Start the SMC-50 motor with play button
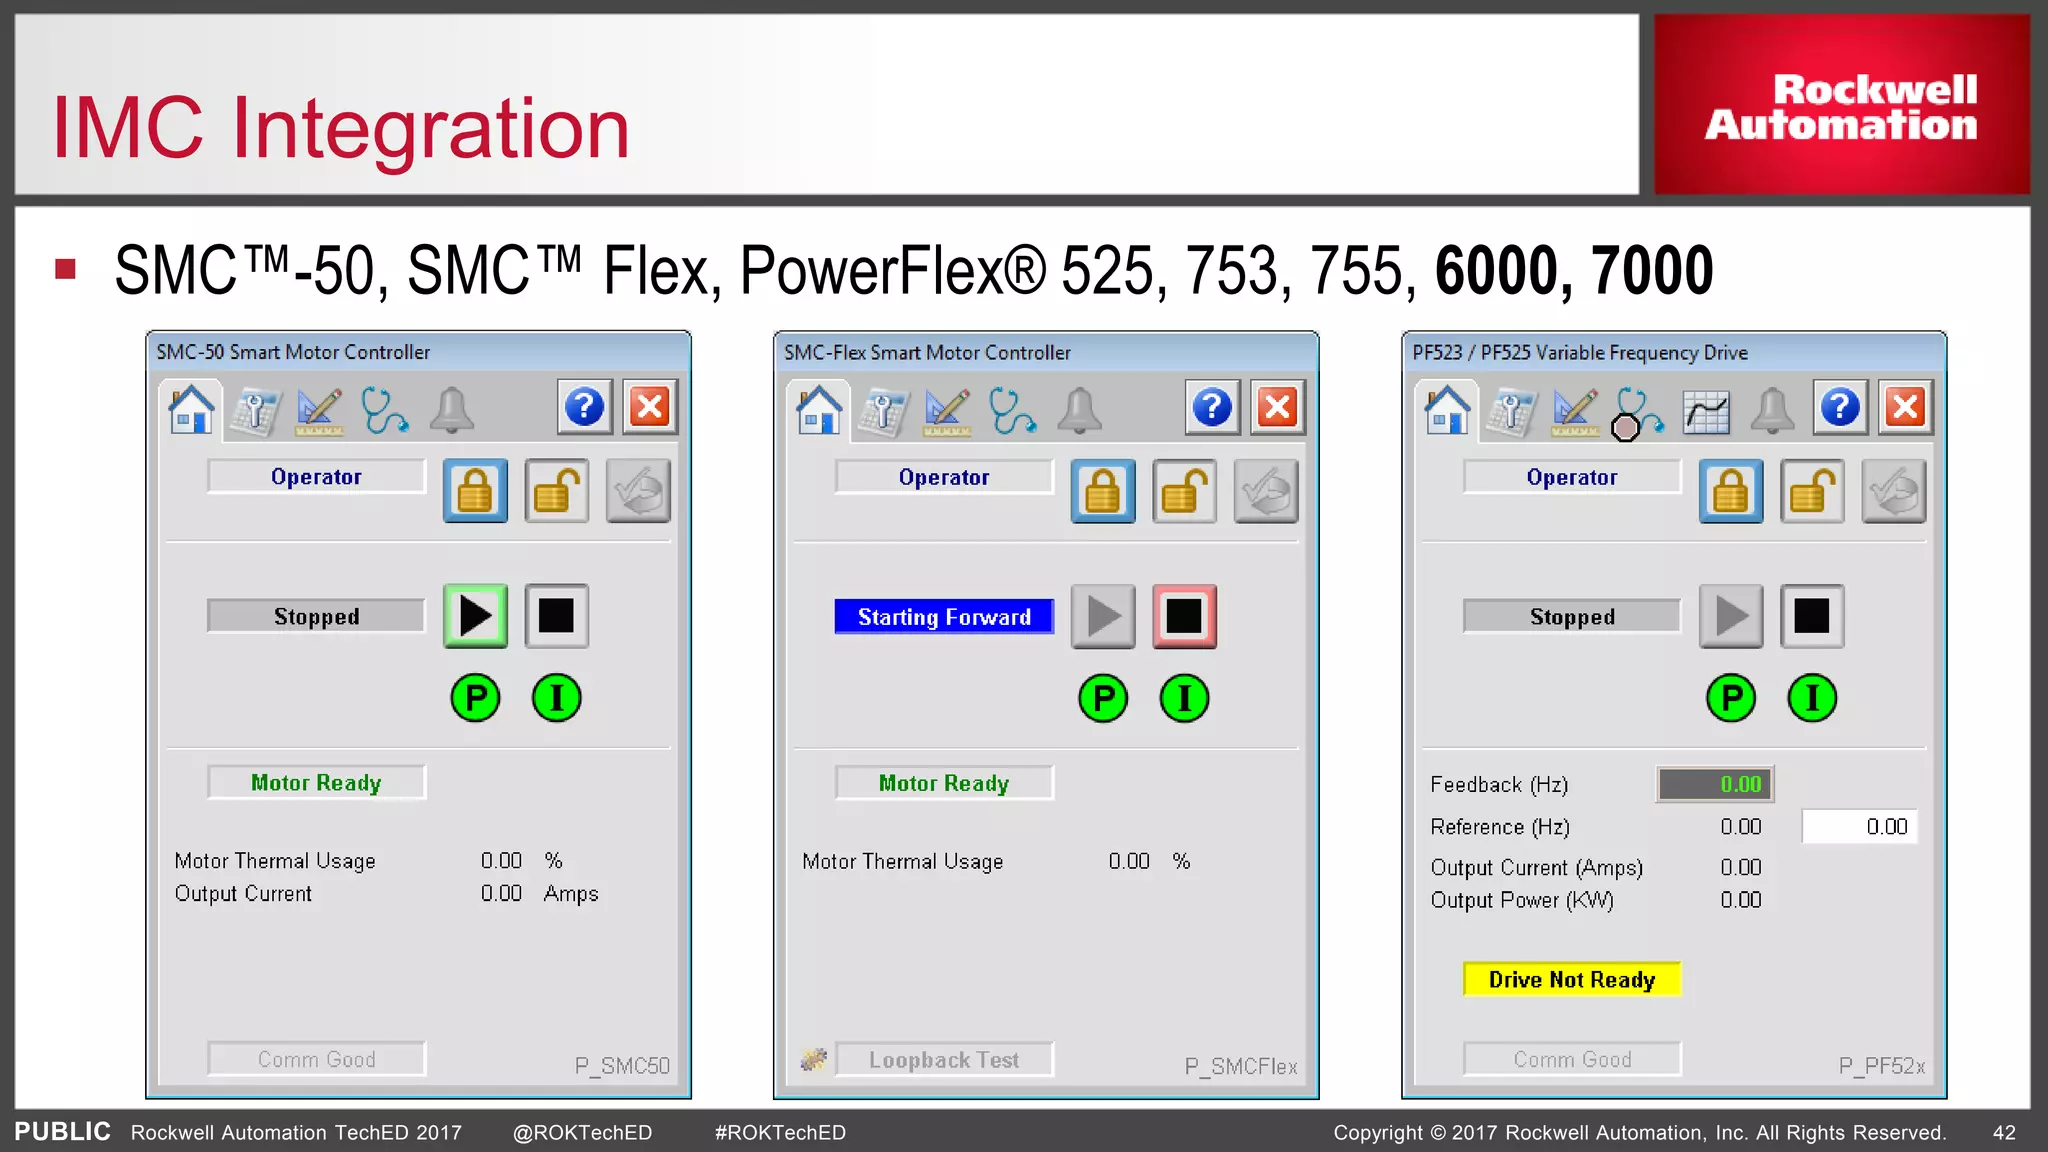Screen dimensions: 2048x1152 (475, 616)
